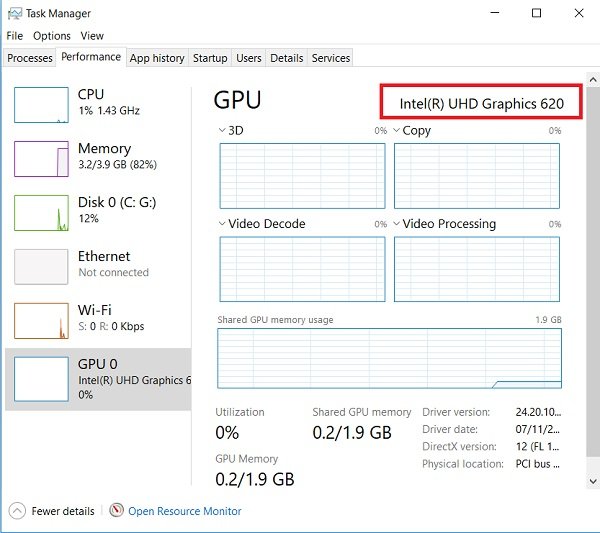
Task: Open the File menu
Action: (14, 36)
